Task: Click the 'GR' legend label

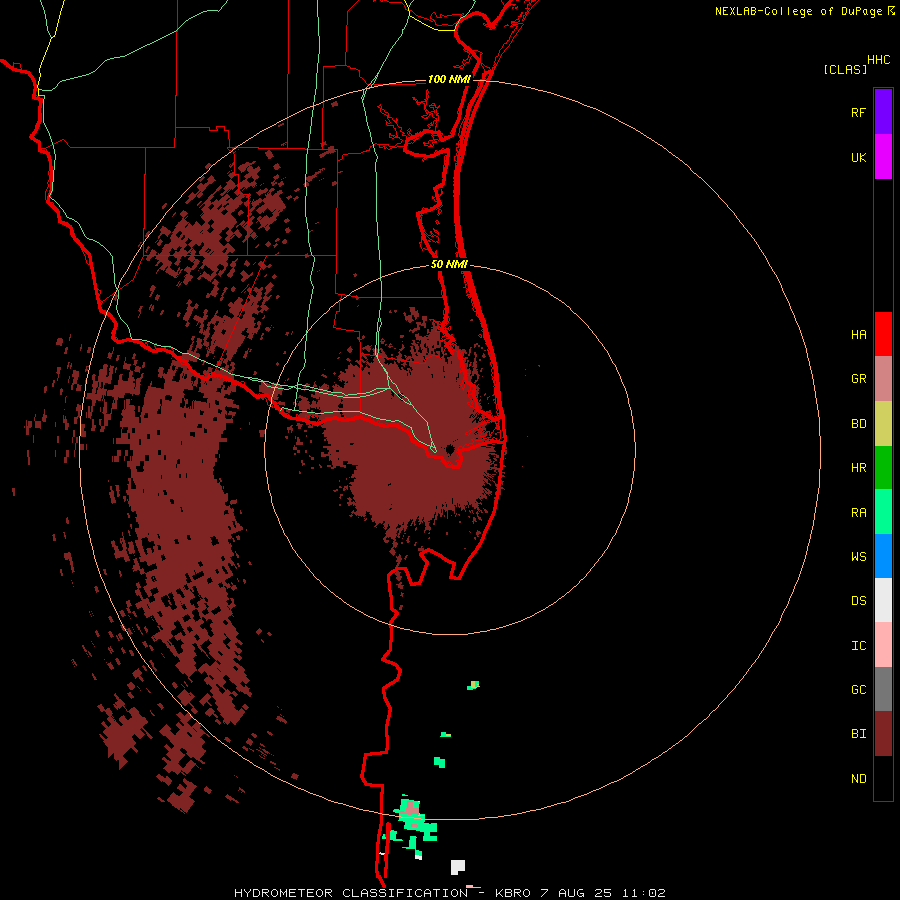Action: (858, 379)
